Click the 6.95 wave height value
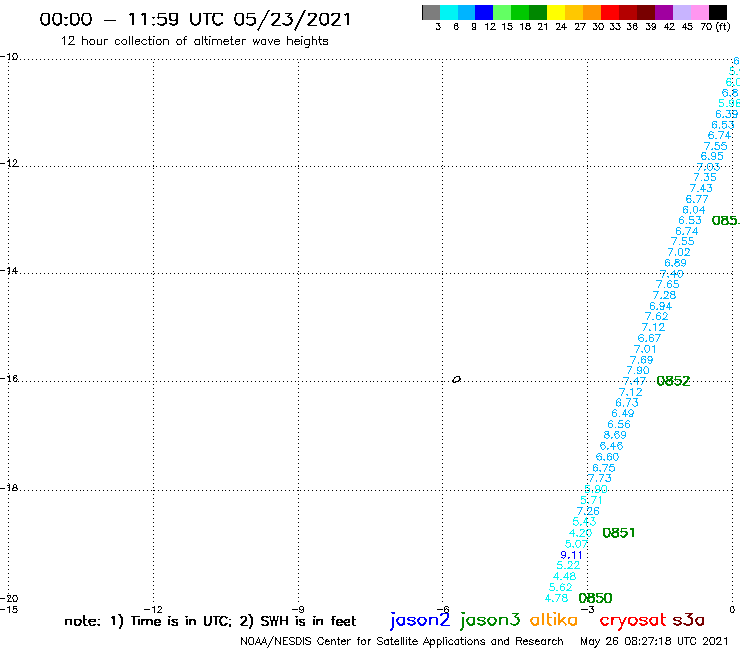The width and height of the screenshot is (740, 650). tap(712, 156)
